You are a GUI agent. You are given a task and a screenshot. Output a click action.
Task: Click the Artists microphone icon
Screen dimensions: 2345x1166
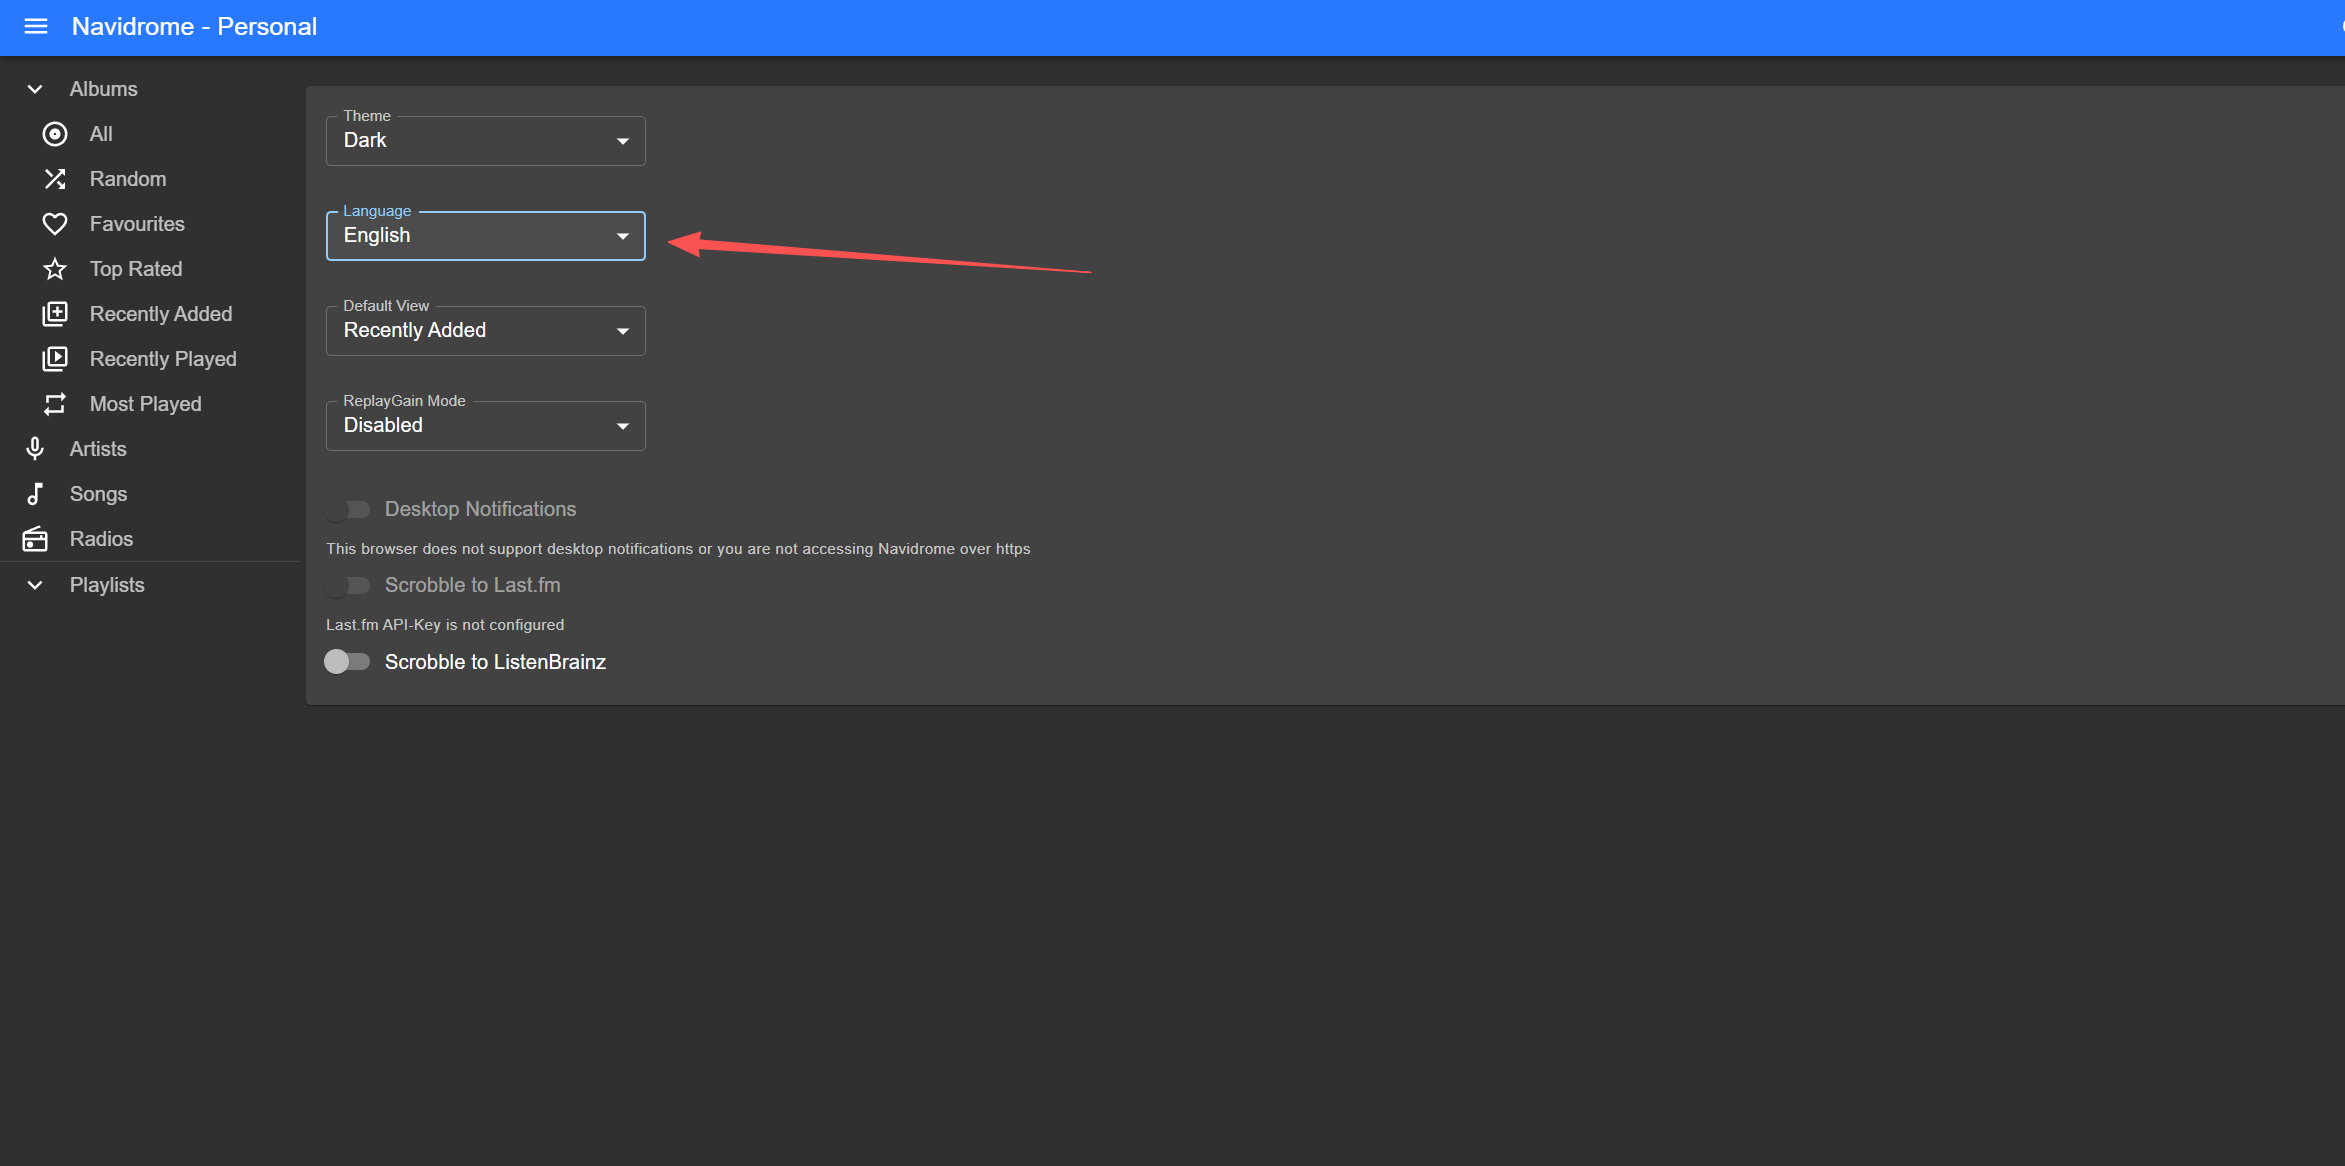[x=35, y=449]
